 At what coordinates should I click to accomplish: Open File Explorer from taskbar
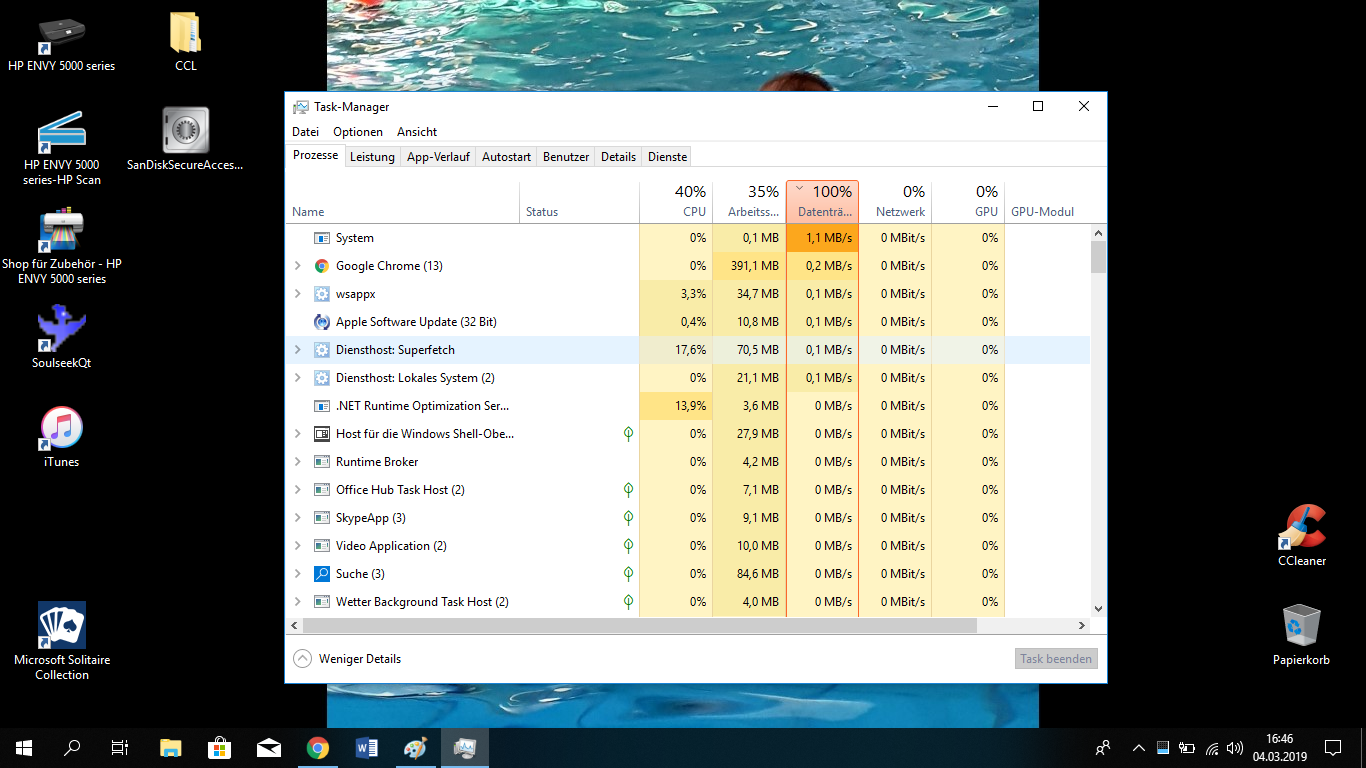(171, 748)
